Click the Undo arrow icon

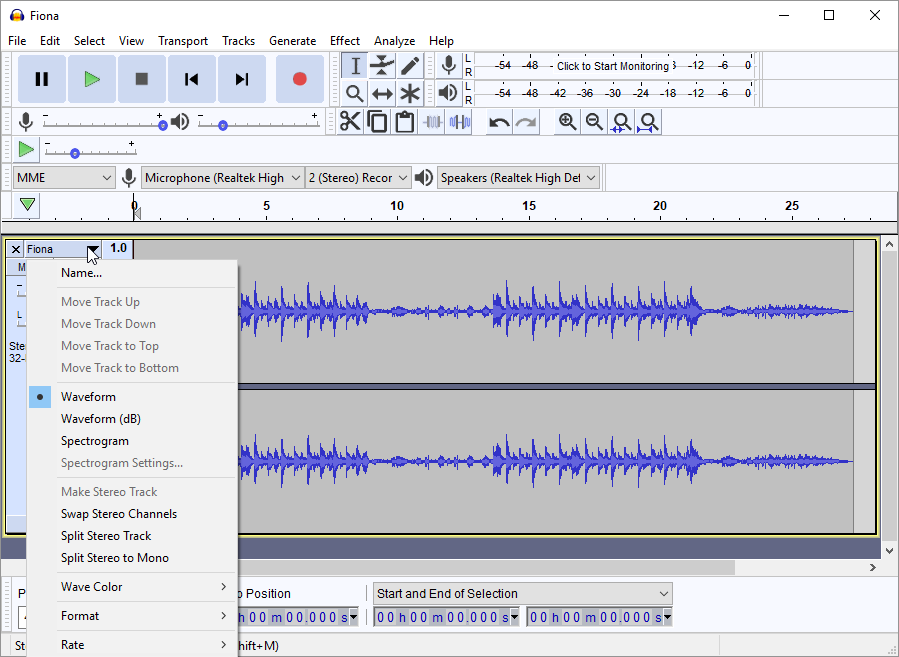coord(499,122)
